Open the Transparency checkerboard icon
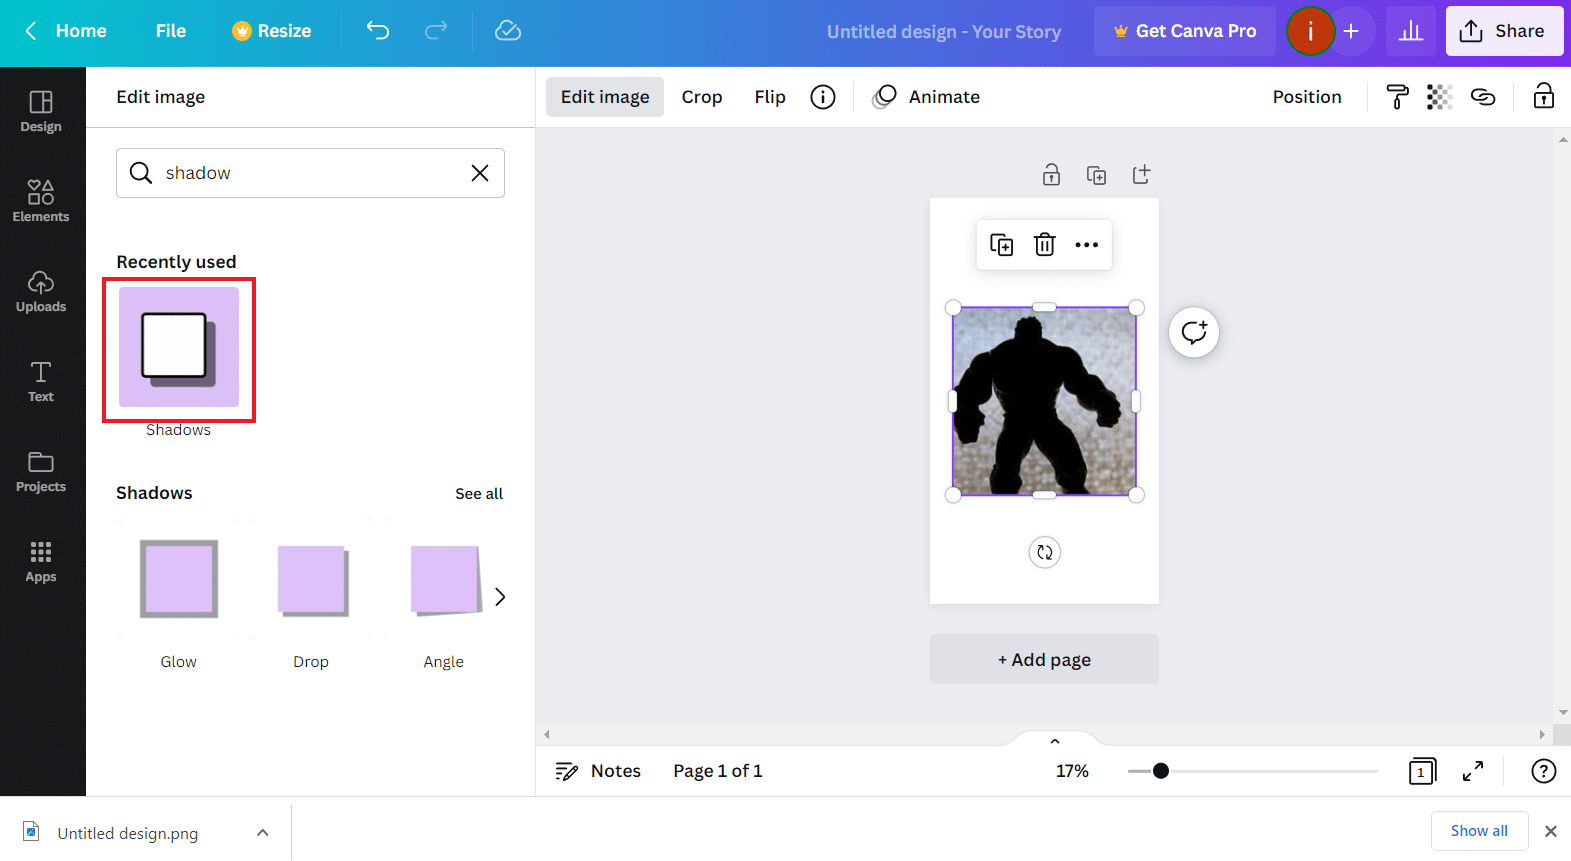The height and width of the screenshot is (861, 1571). click(1439, 97)
